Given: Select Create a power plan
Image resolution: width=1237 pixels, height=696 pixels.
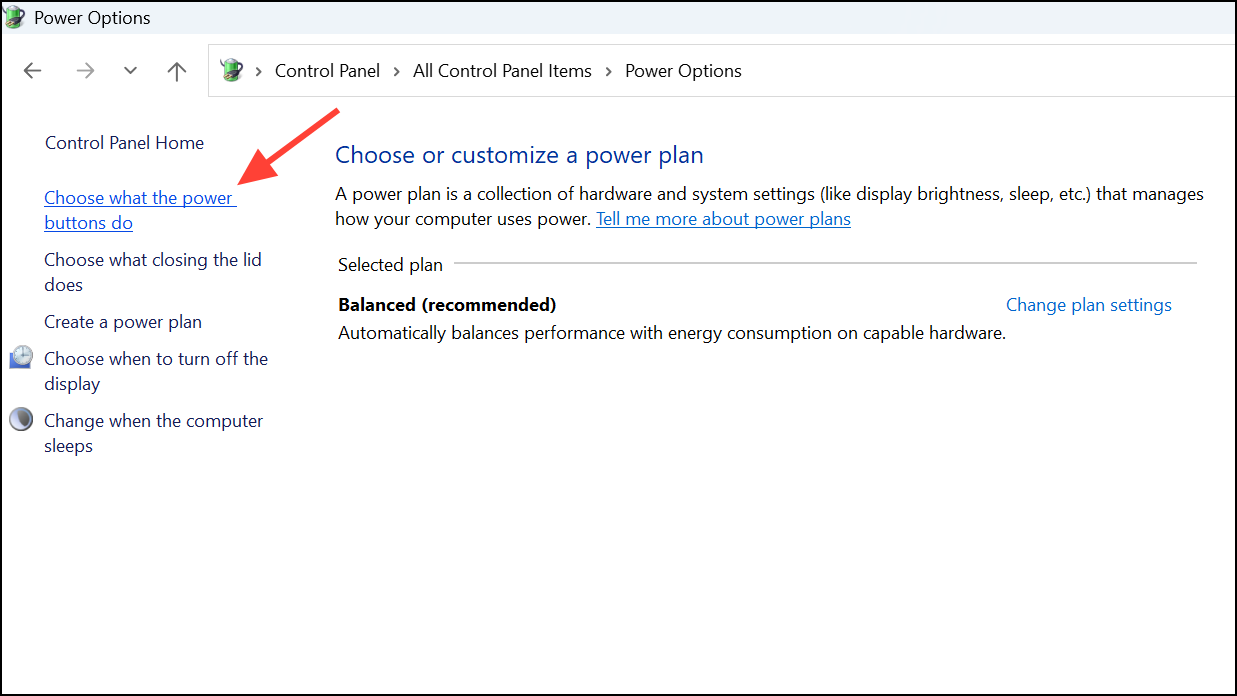Looking at the screenshot, I should pyautogui.click(x=122, y=321).
